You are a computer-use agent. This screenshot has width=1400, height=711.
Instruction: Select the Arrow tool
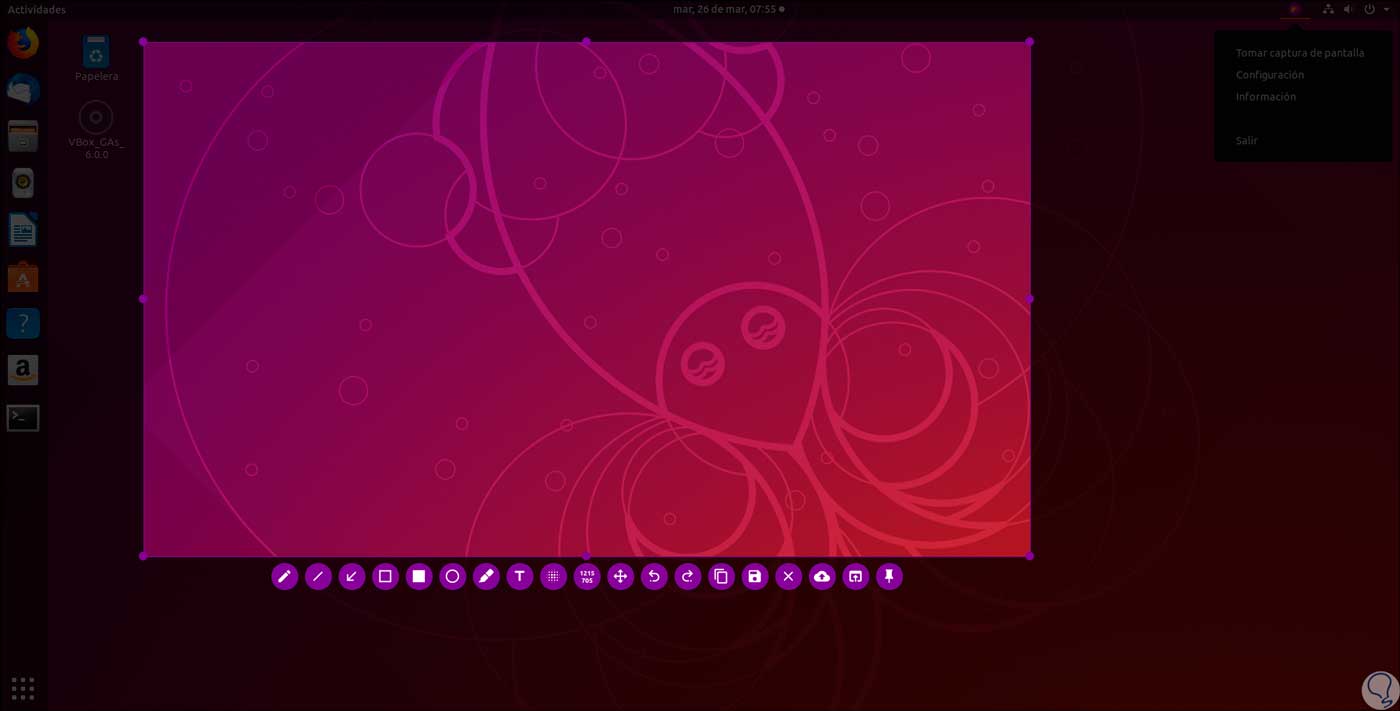point(352,576)
